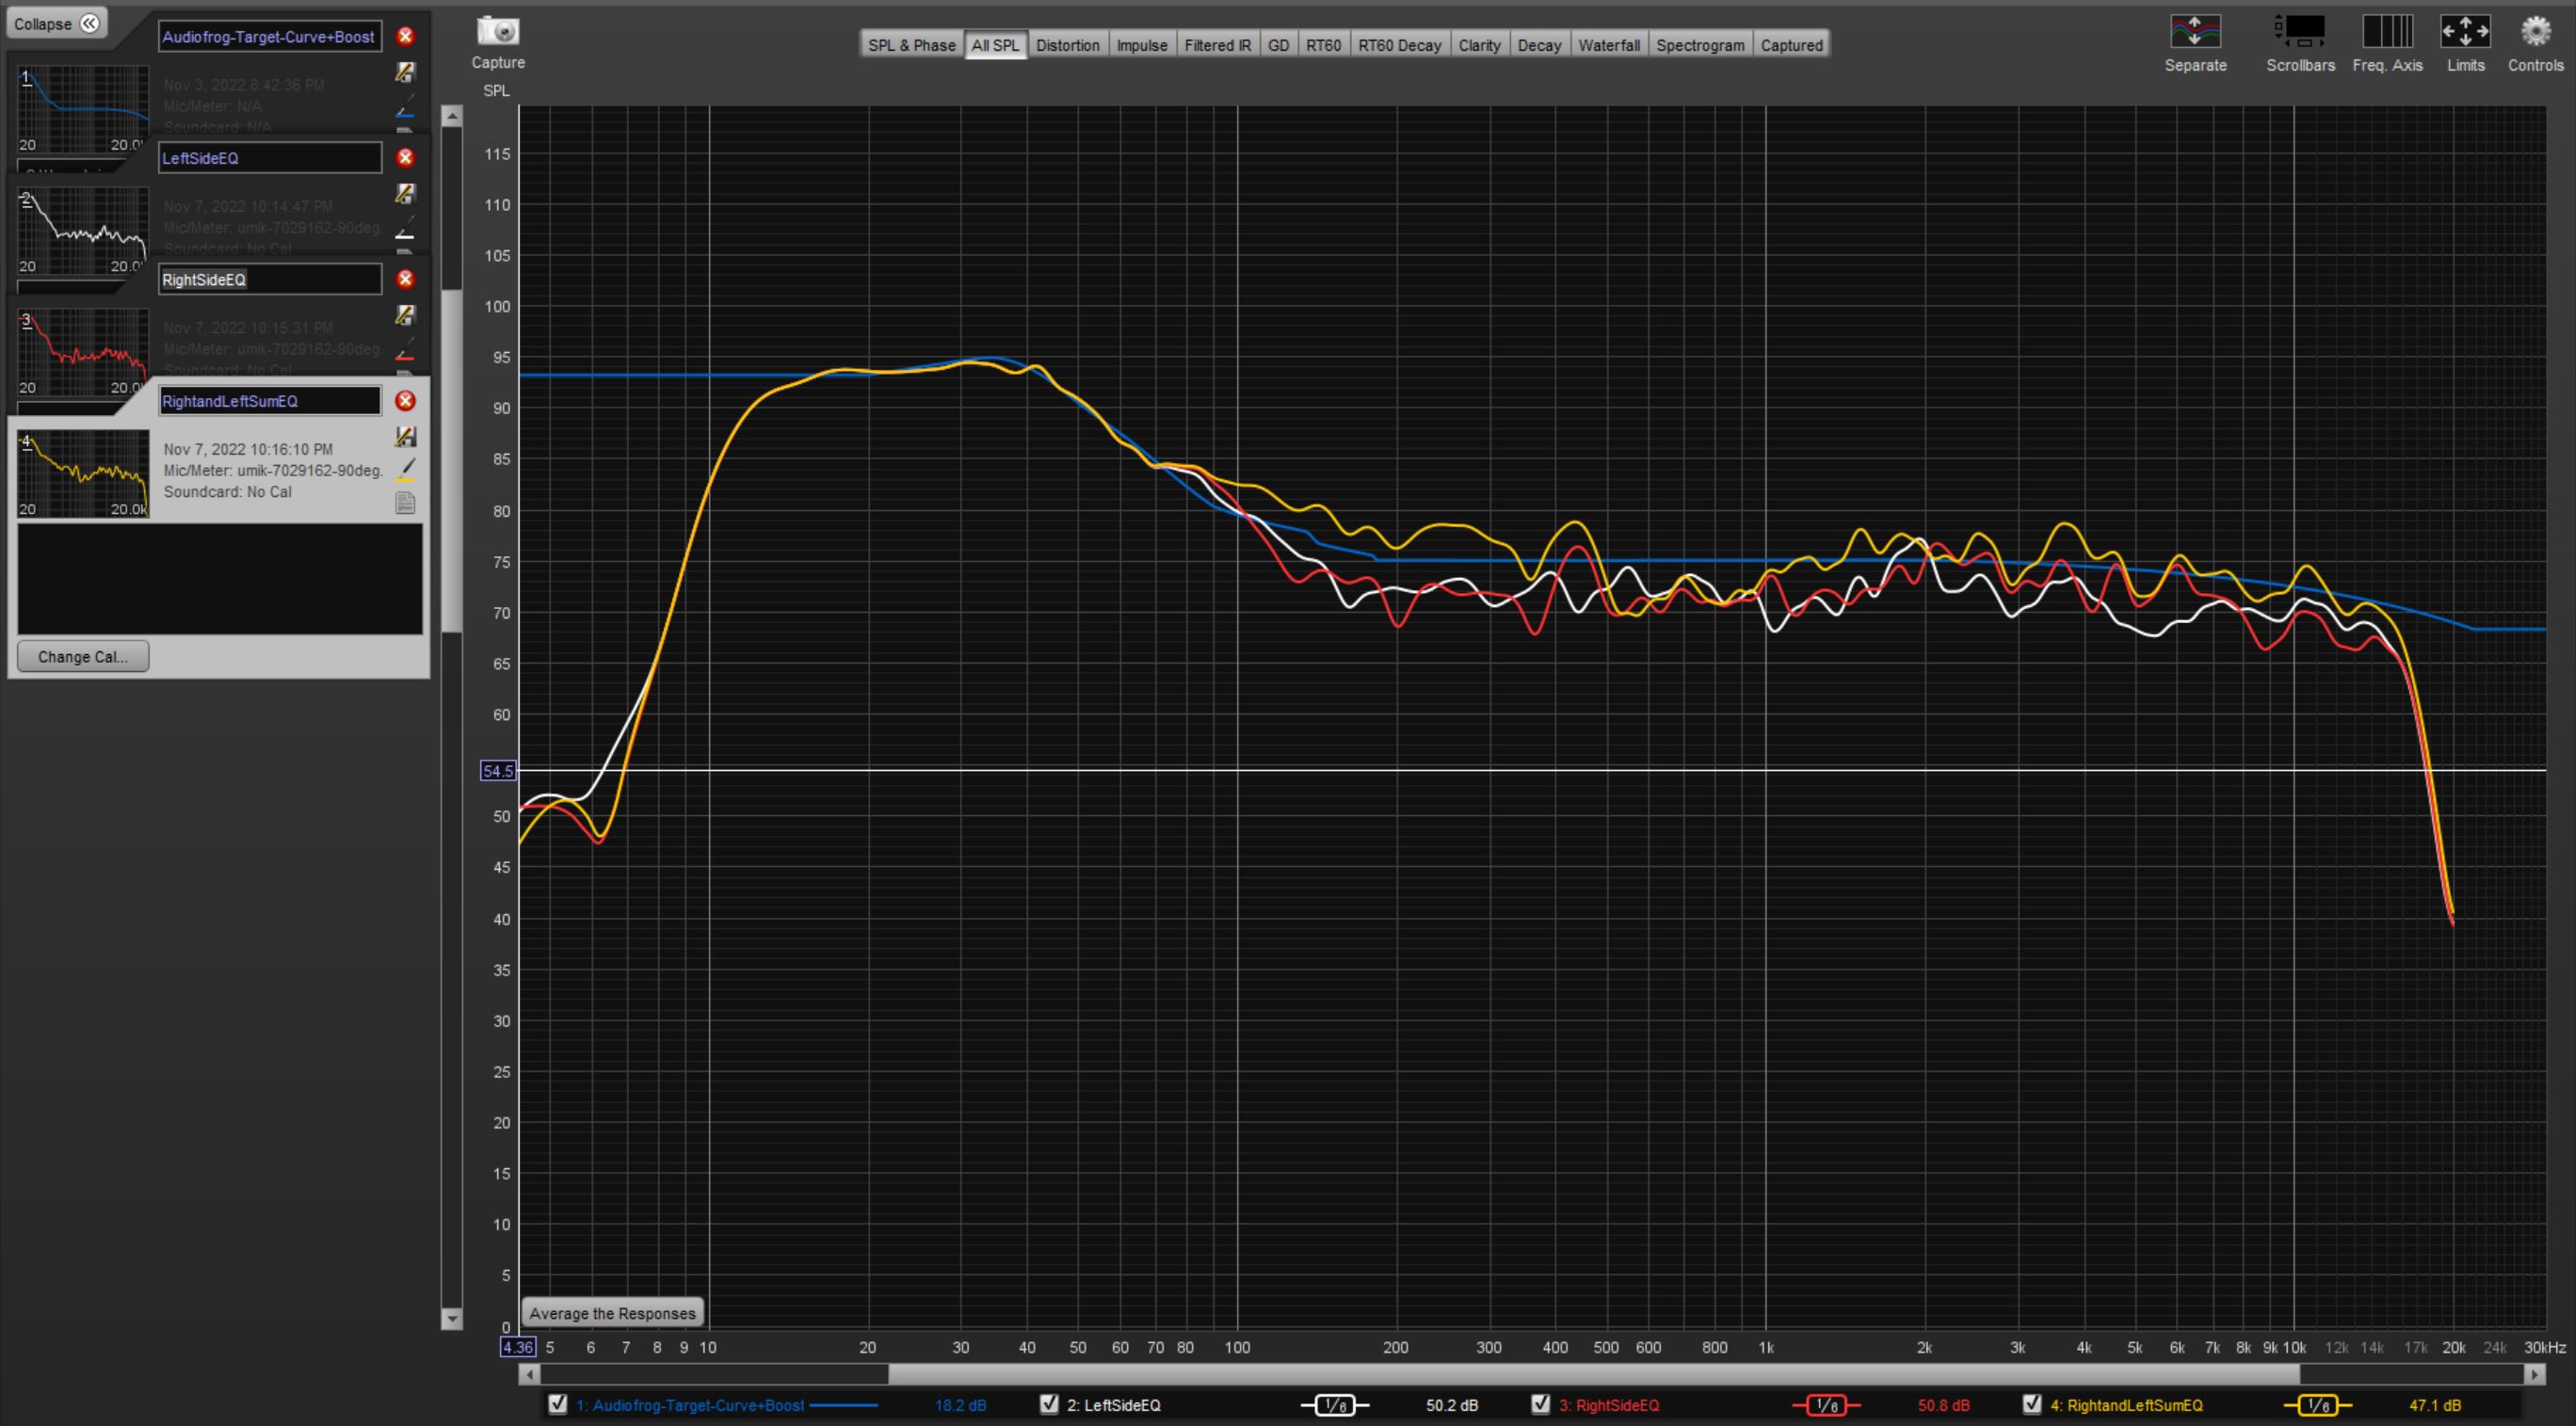Open the Clarity tab
This screenshot has width=2576, height=1426.
click(x=1479, y=45)
